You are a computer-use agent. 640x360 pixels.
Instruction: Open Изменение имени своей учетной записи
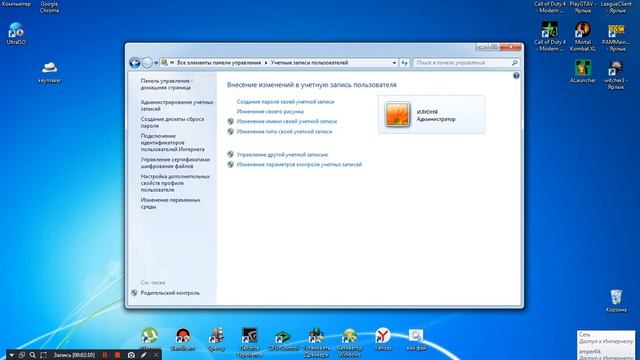click(287, 121)
